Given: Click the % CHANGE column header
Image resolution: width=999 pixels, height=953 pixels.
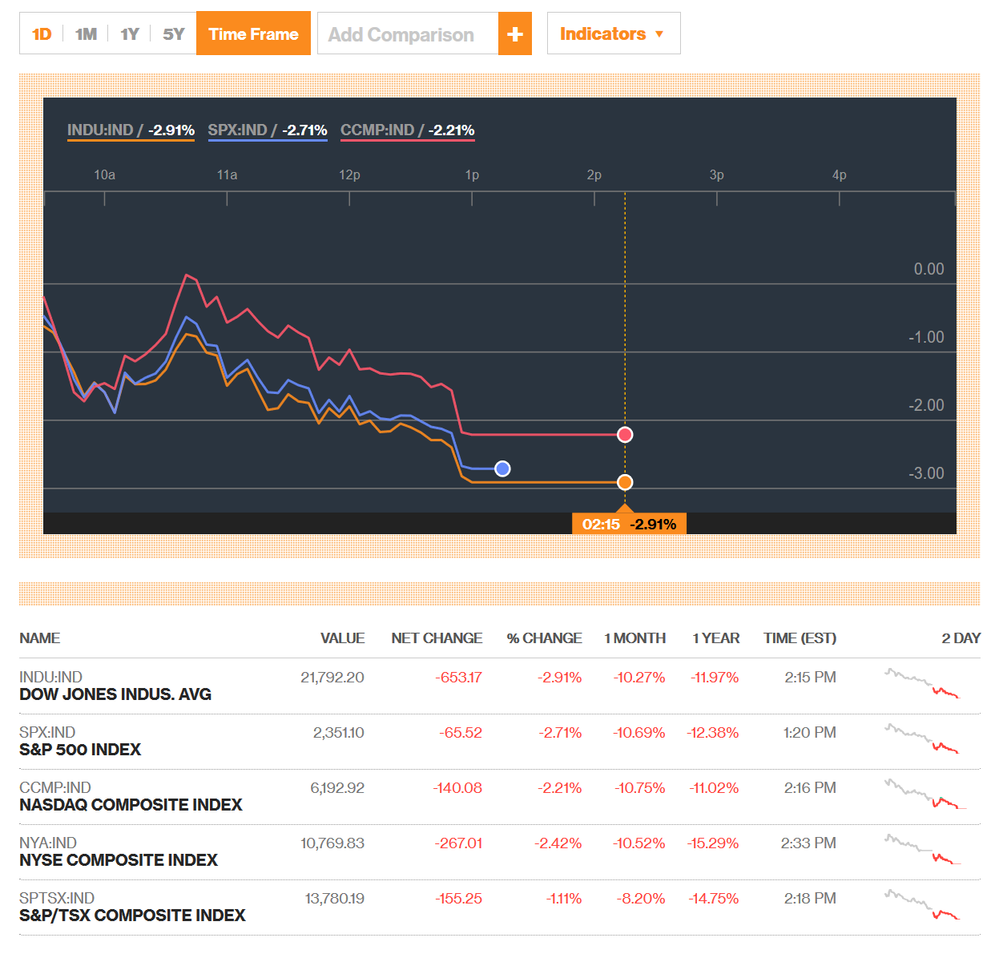Looking at the screenshot, I should click(x=544, y=638).
